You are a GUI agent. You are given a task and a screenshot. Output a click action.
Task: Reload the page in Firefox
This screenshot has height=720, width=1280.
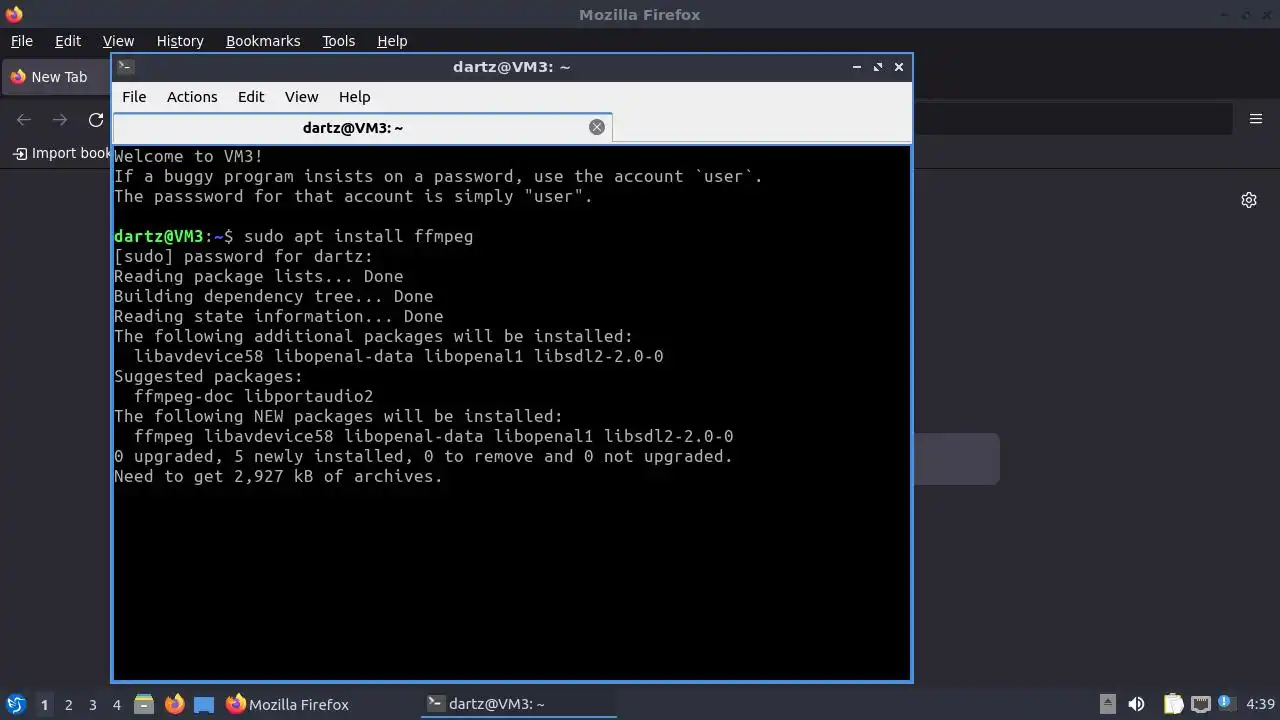pos(96,120)
